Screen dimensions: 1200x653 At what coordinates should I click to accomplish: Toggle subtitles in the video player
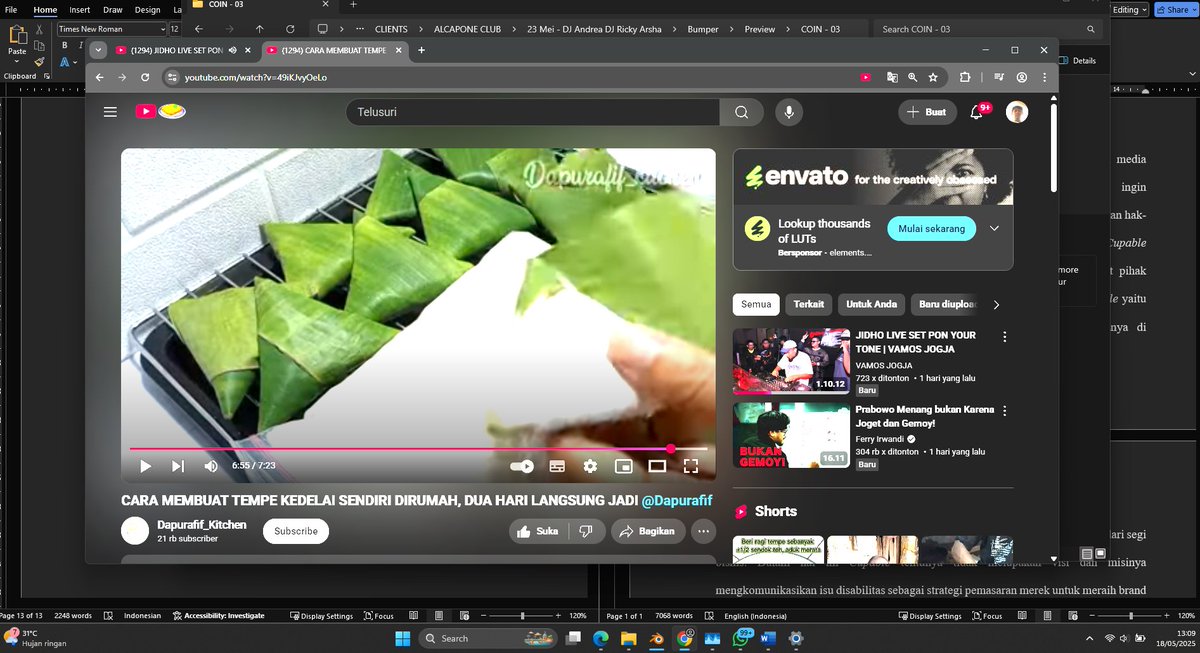tap(557, 466)
